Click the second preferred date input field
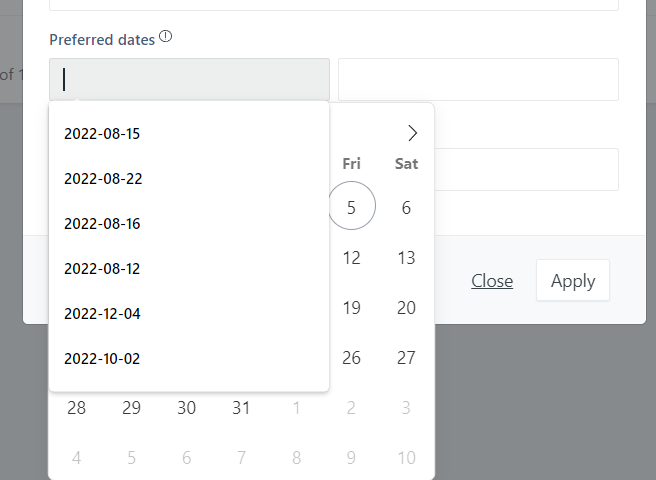The image size is (656, 480). pyautogui.click(x=478, y=80)
